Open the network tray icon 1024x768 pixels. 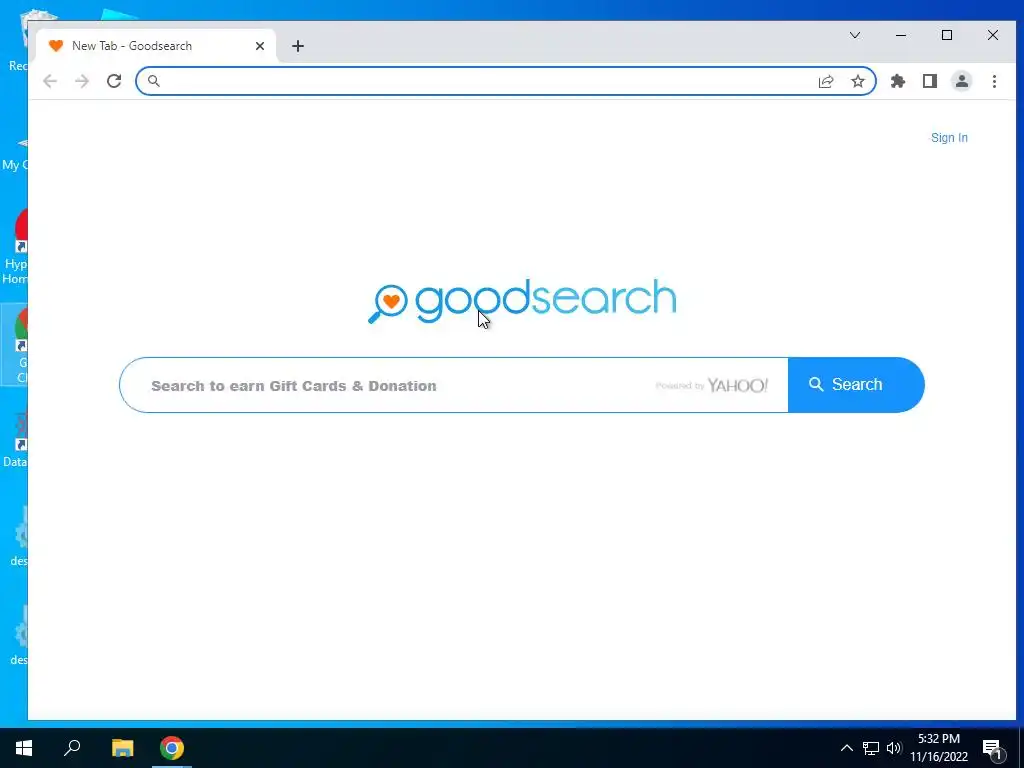tap(871, 748)
